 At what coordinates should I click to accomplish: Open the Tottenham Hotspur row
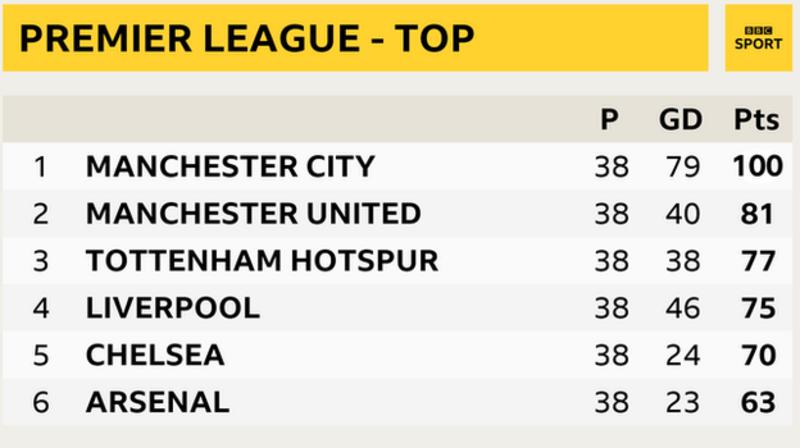pyautogui.click(x=397, y=261)
